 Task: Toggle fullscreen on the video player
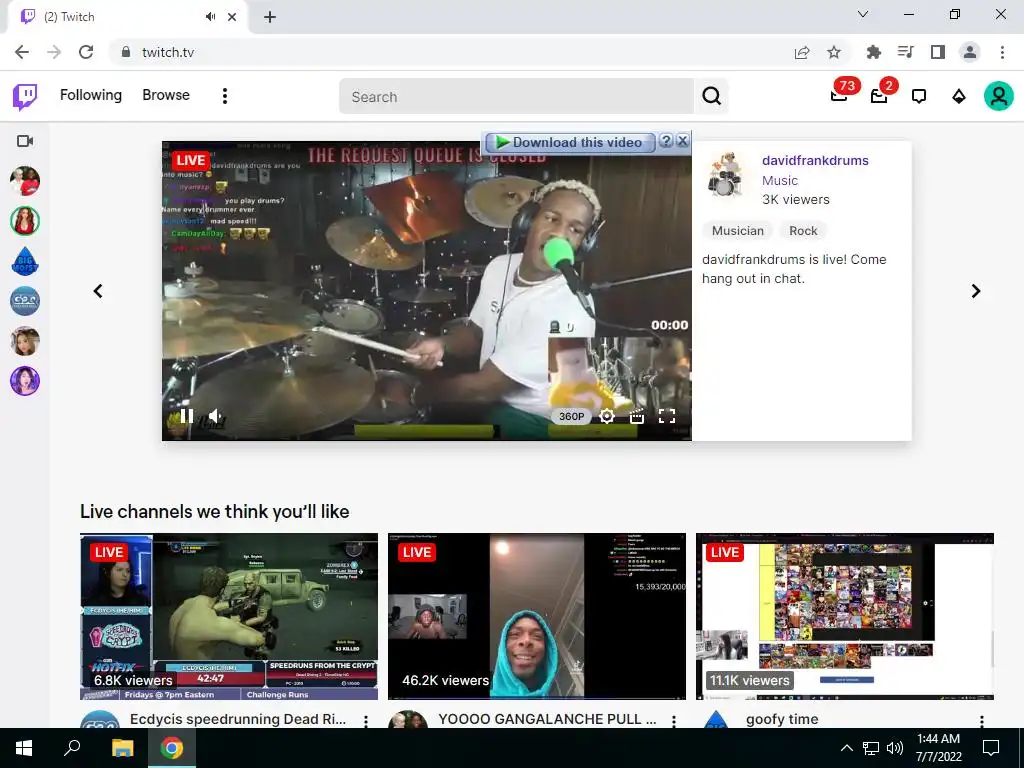667,416
